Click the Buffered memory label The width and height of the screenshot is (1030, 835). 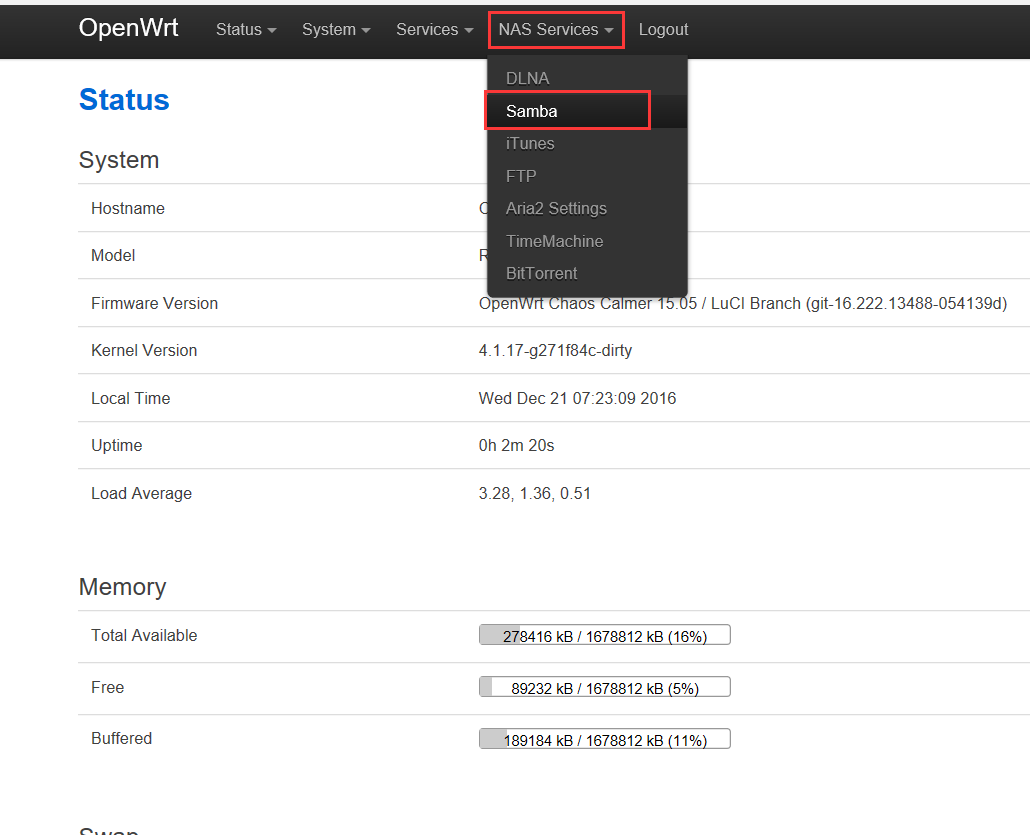122,738
